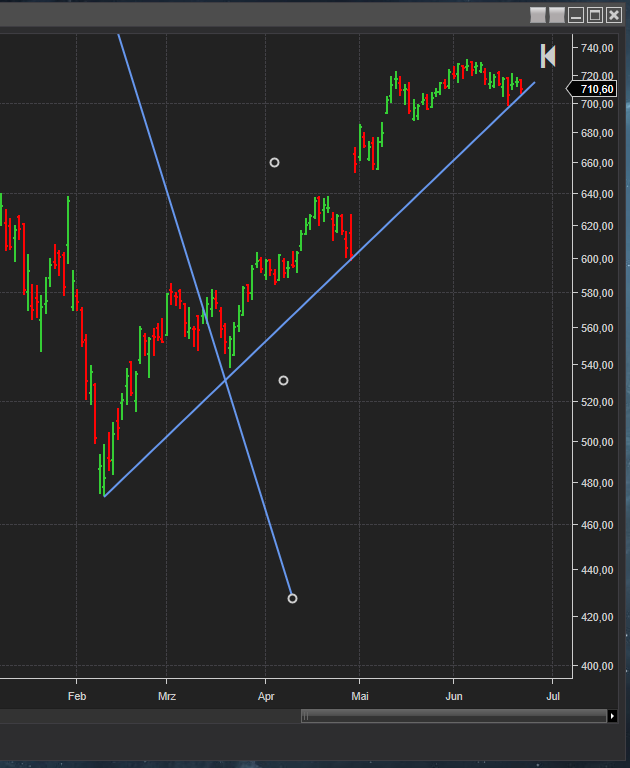
Task: Click the rising trendline's start point at the February low
Action: click(x=104, y=496)
